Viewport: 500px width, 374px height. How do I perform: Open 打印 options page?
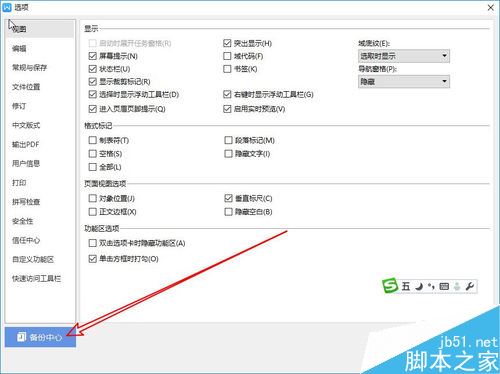(19, 183)
